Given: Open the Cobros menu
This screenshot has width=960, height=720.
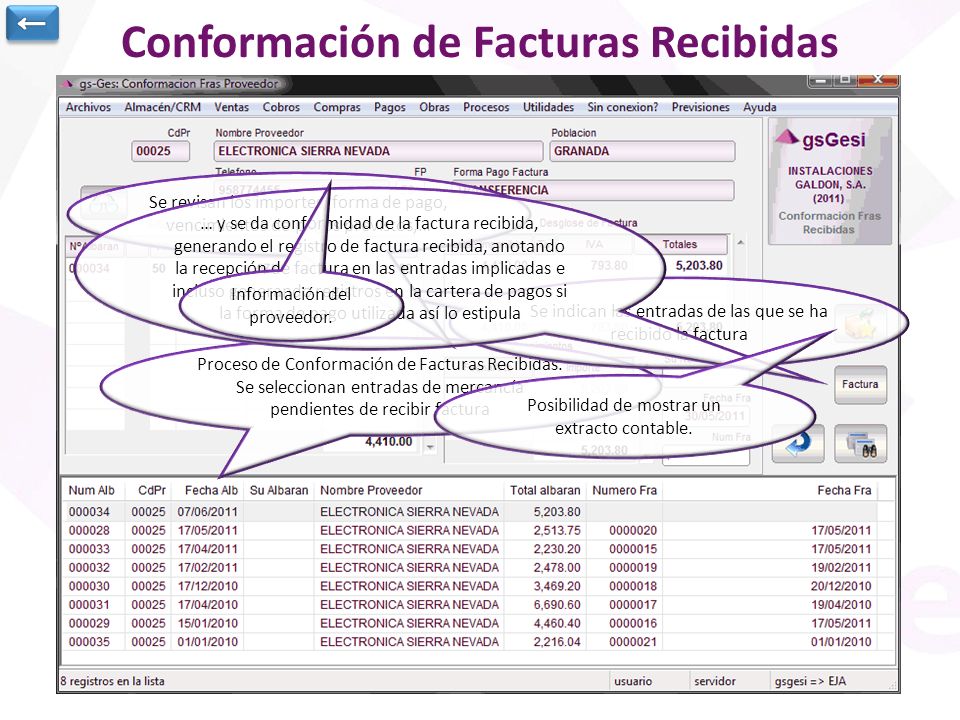Looking at the screenshot, I should coord(281,107).
